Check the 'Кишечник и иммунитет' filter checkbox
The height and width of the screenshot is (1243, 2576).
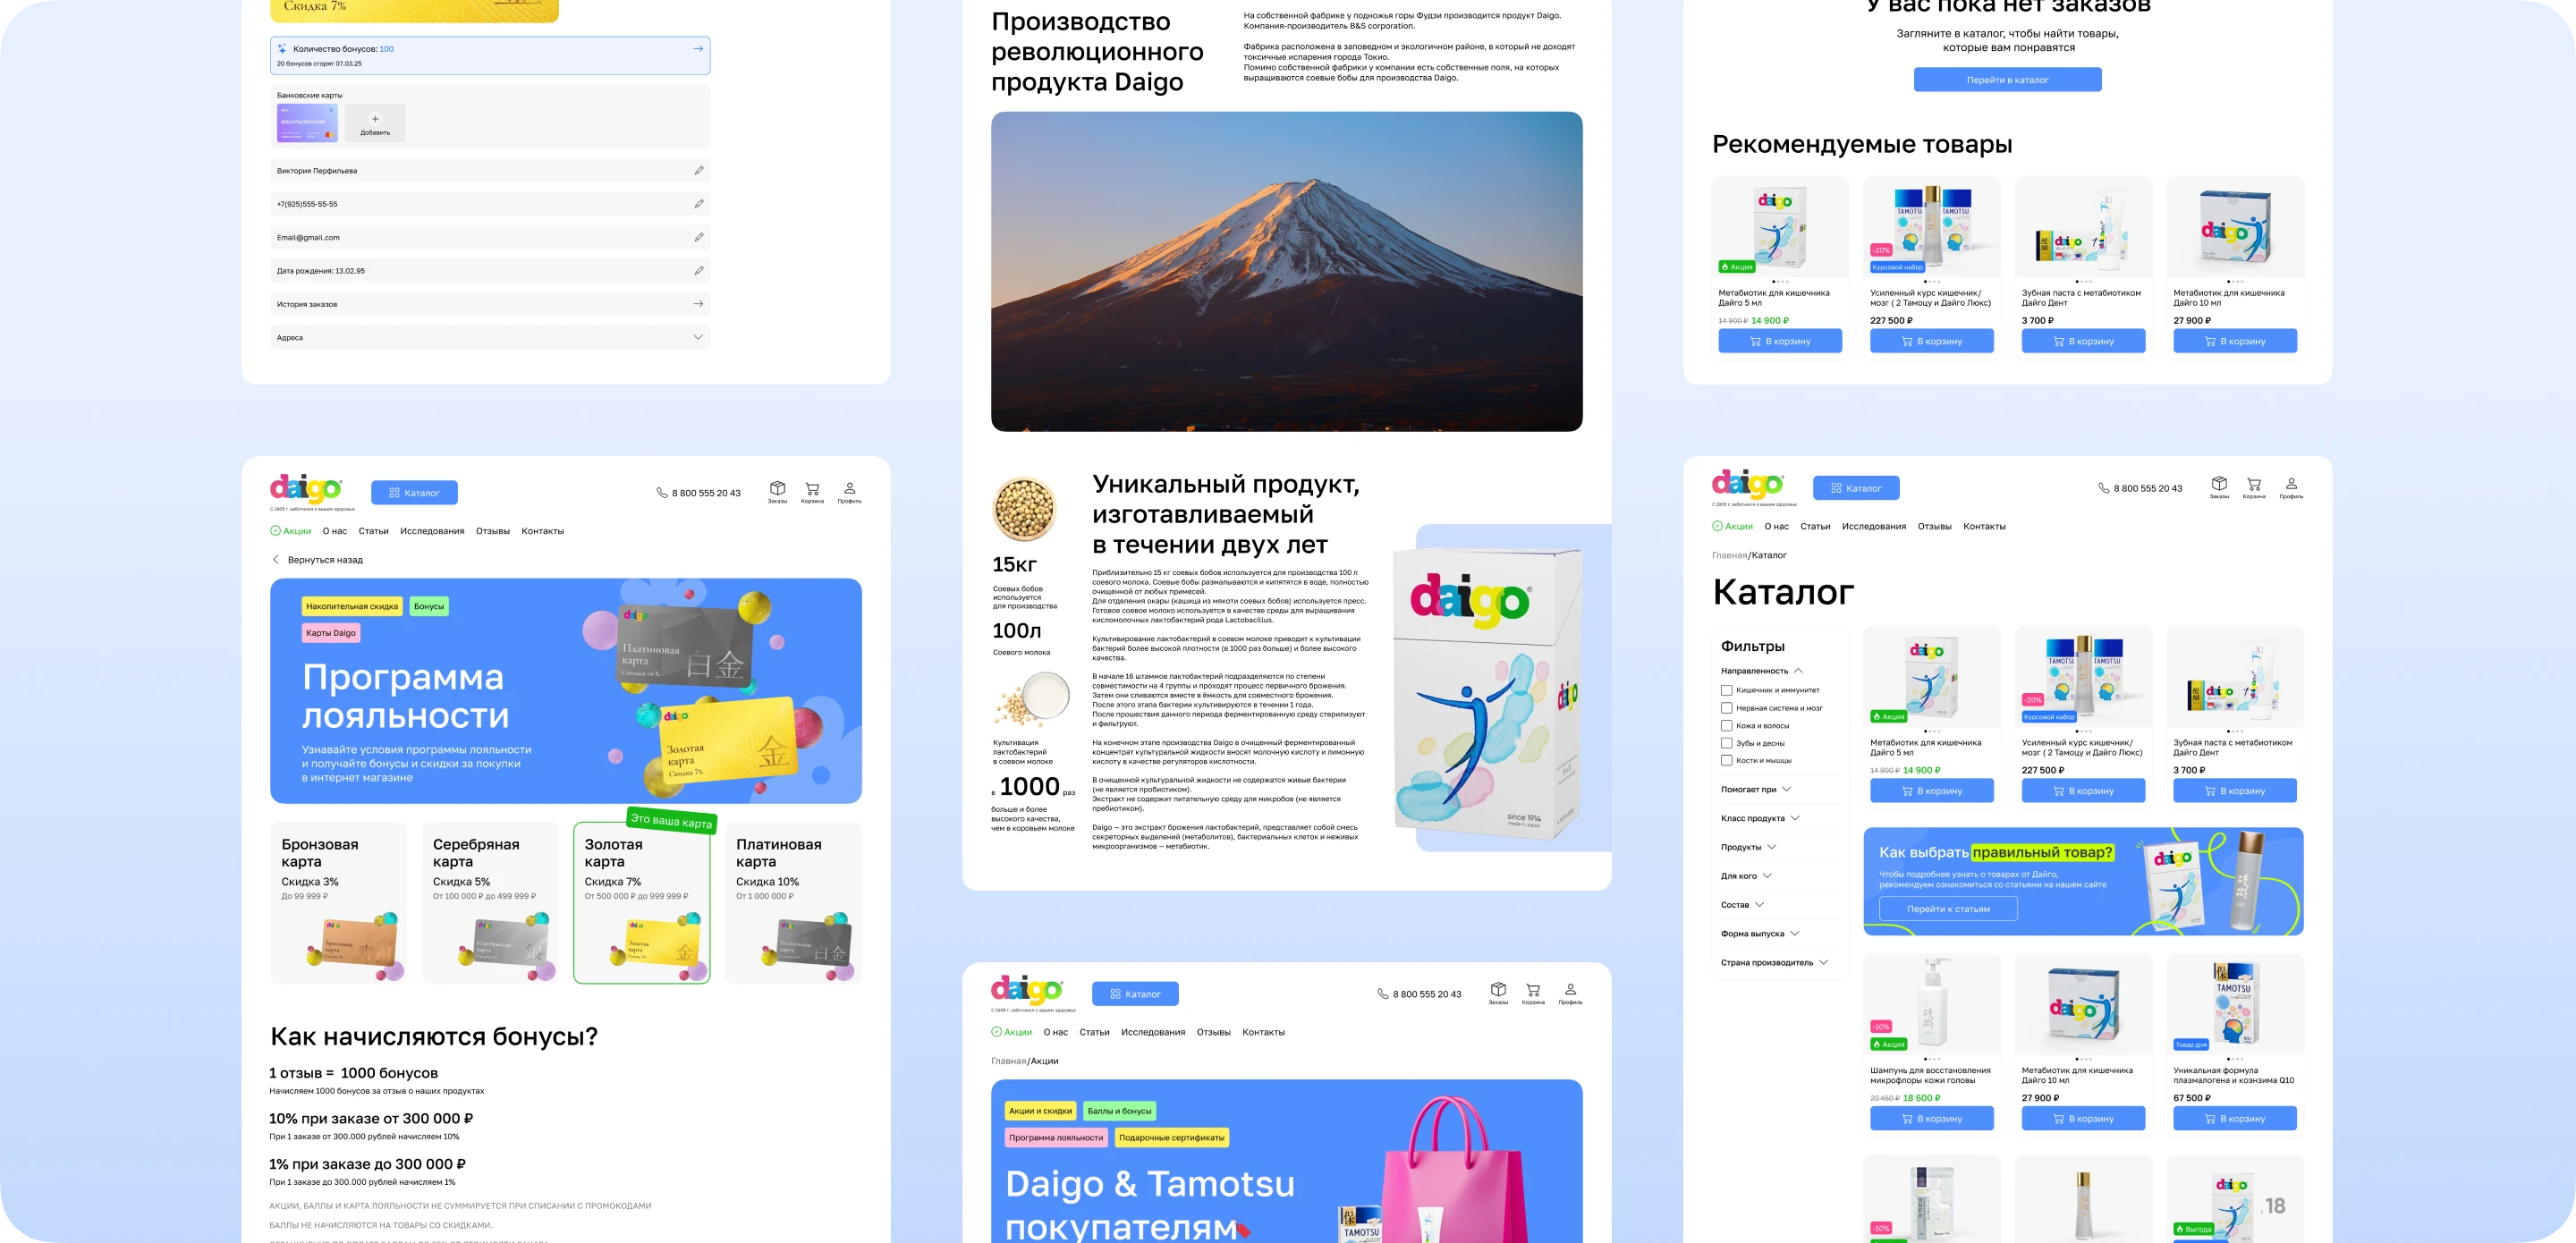pos(1727,691)
